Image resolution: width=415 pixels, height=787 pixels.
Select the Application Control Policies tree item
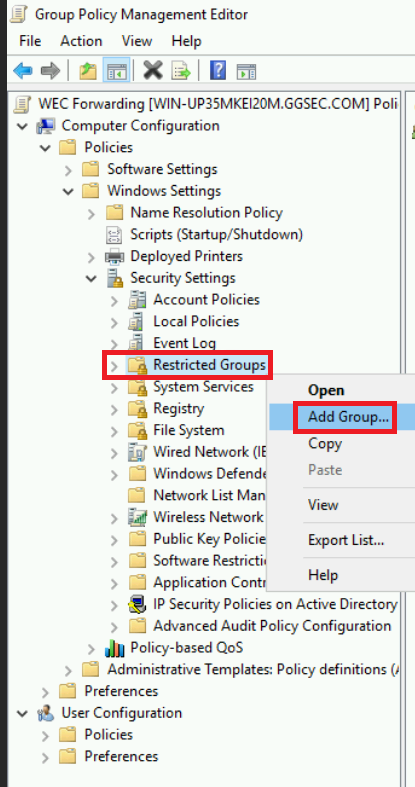210,583
